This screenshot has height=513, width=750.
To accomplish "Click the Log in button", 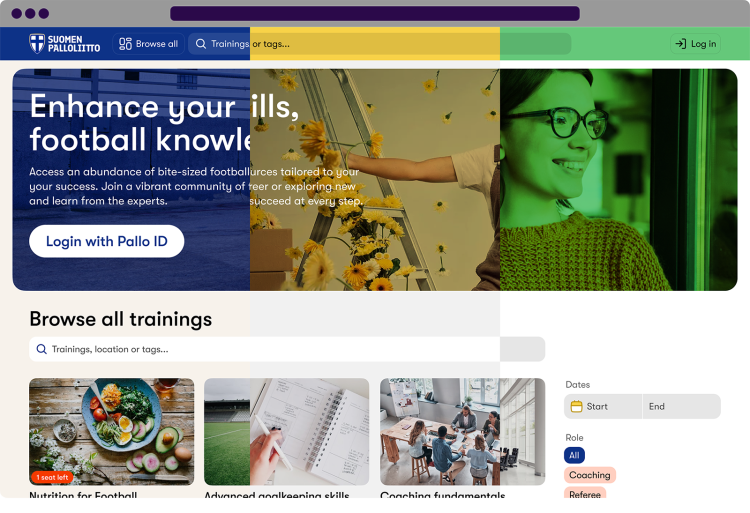I will 695,44.
